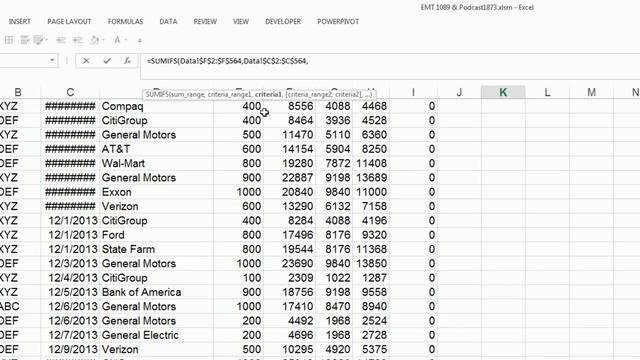Viewport: 640px width, 360px height.
Task: Click criteria_range1 argument in the formula tooltip
Action: [x=230, y=94]
